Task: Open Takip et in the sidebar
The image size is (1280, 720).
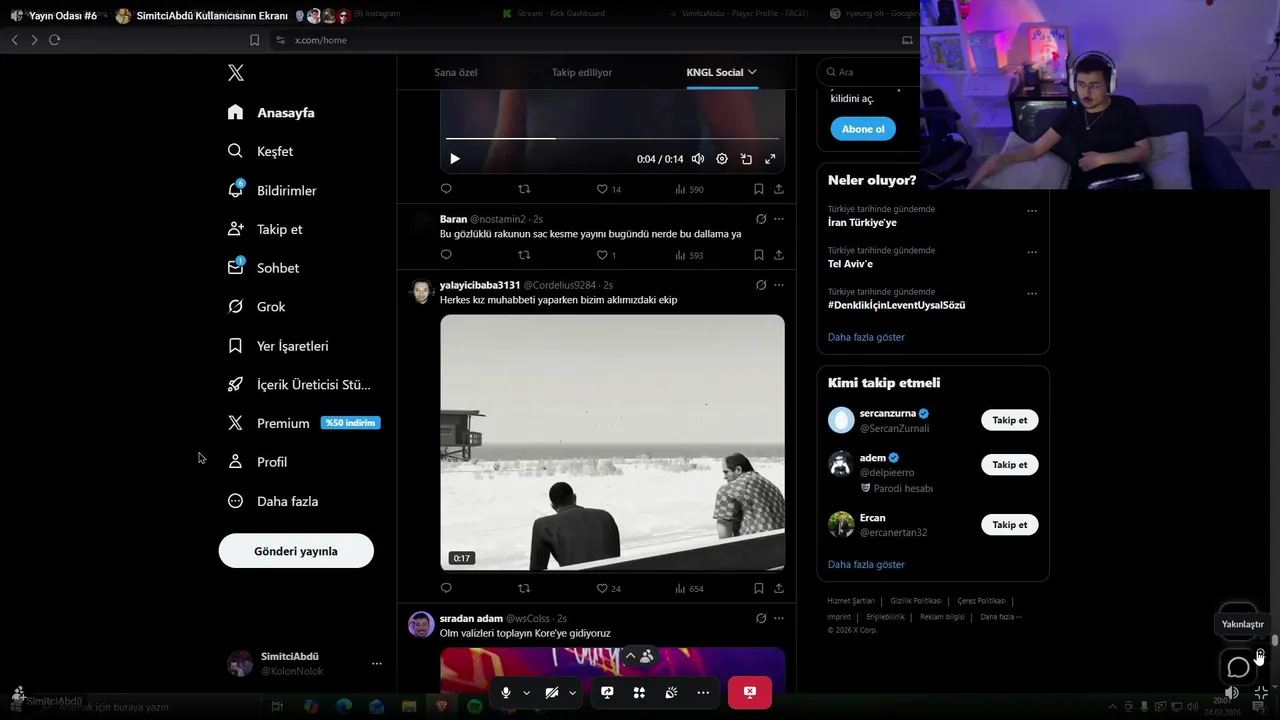Action: click(265, 229)
